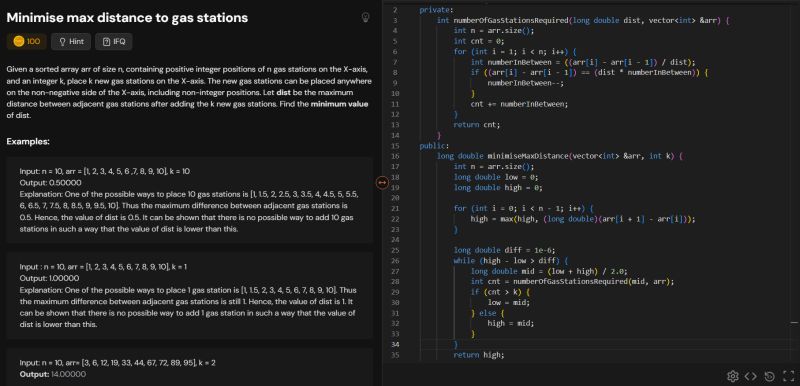
Task: Click the bold word dist in the description
Action: 285,93
